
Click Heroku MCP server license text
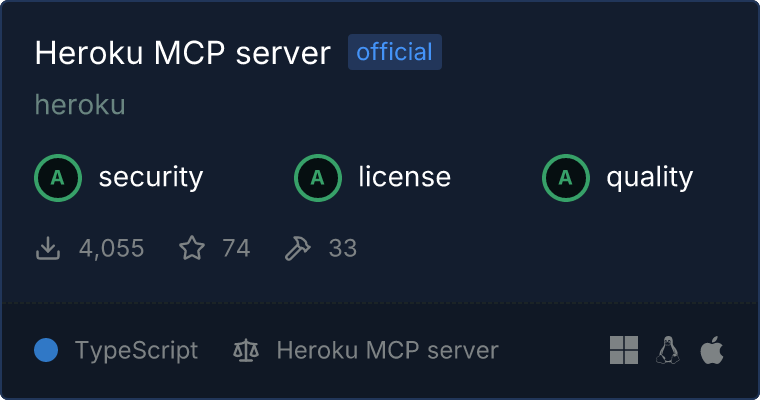387,350
